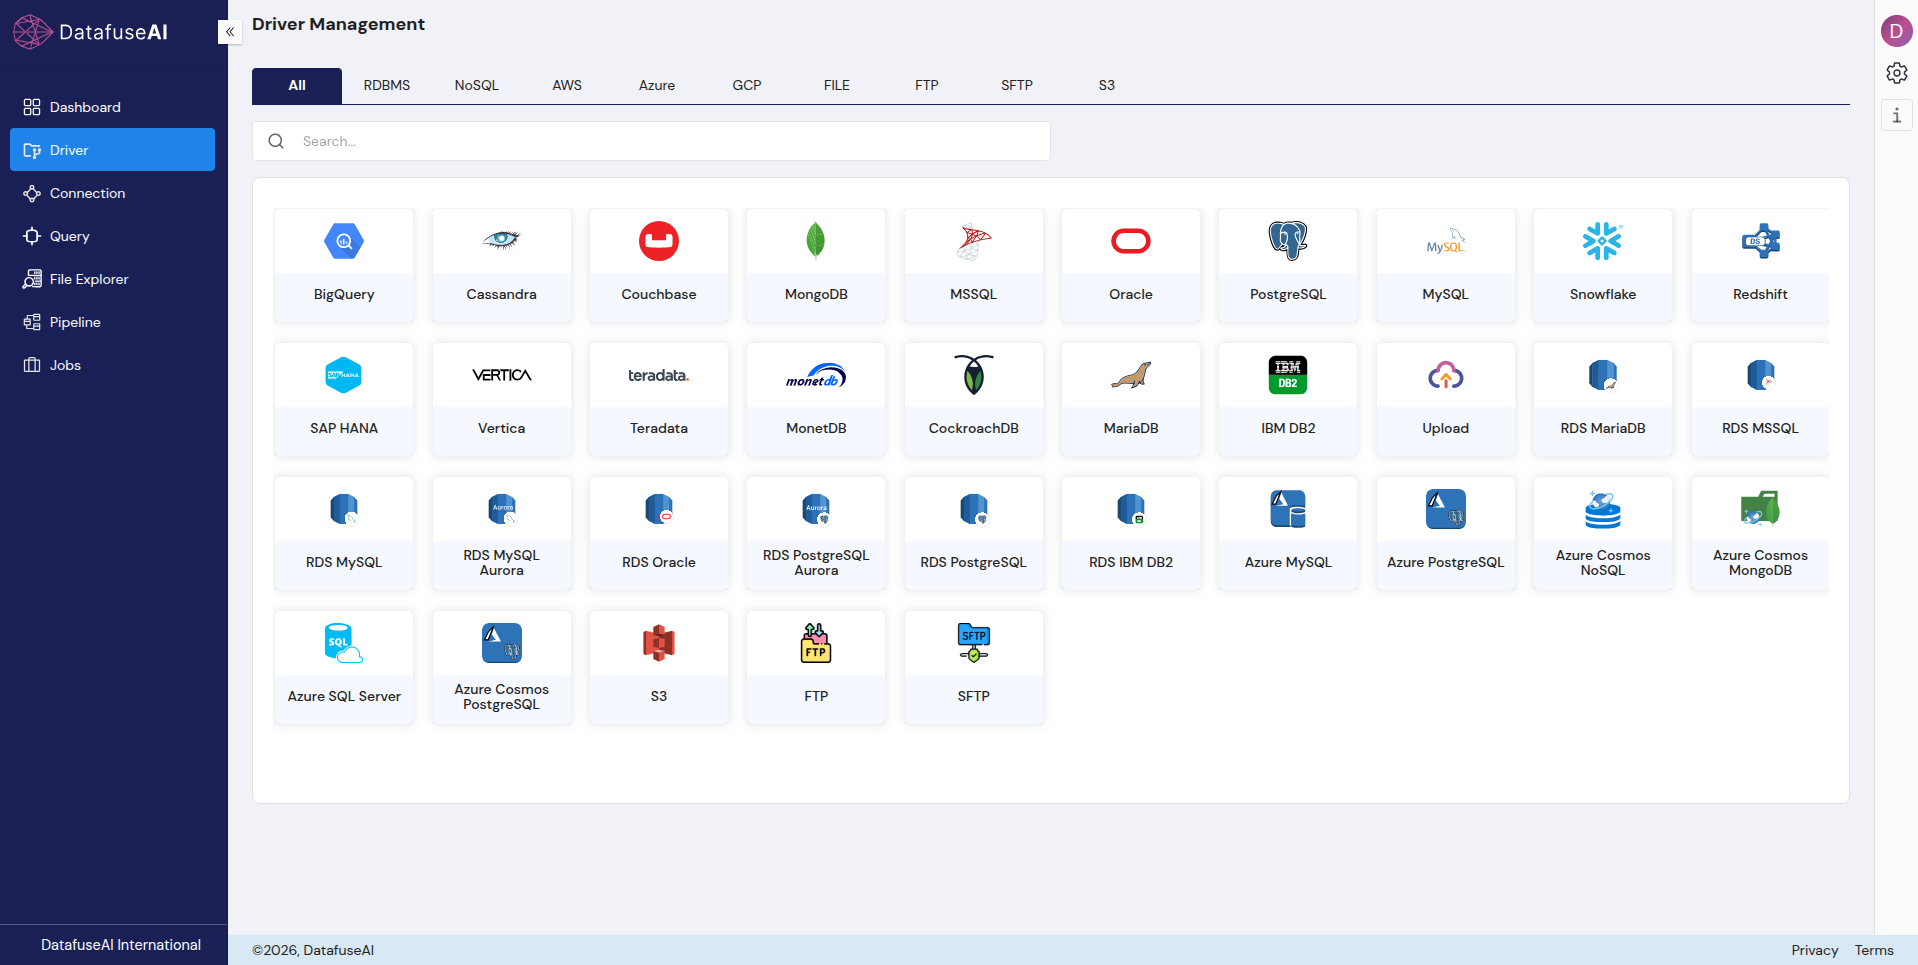Select the RDS MySQL Aurora icon
Screen dimensions: 1918x965
[x=501, y=509]
